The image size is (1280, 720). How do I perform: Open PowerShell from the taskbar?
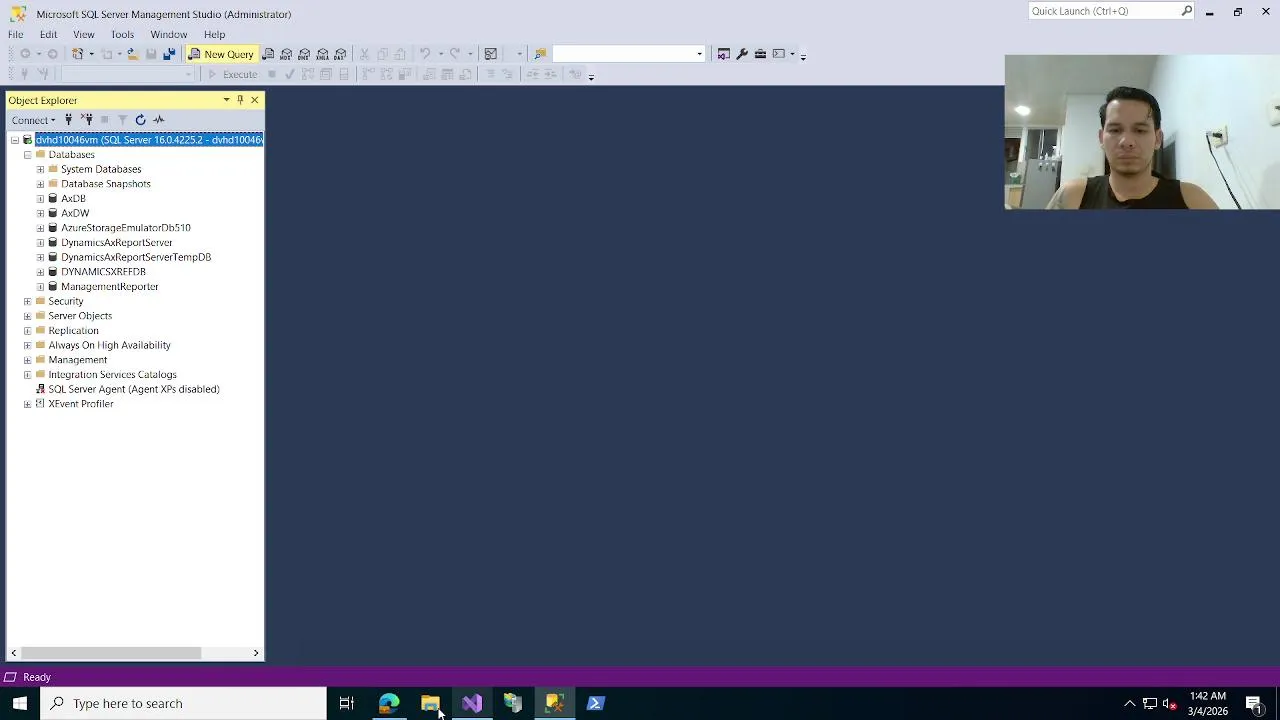click(595, 703)
